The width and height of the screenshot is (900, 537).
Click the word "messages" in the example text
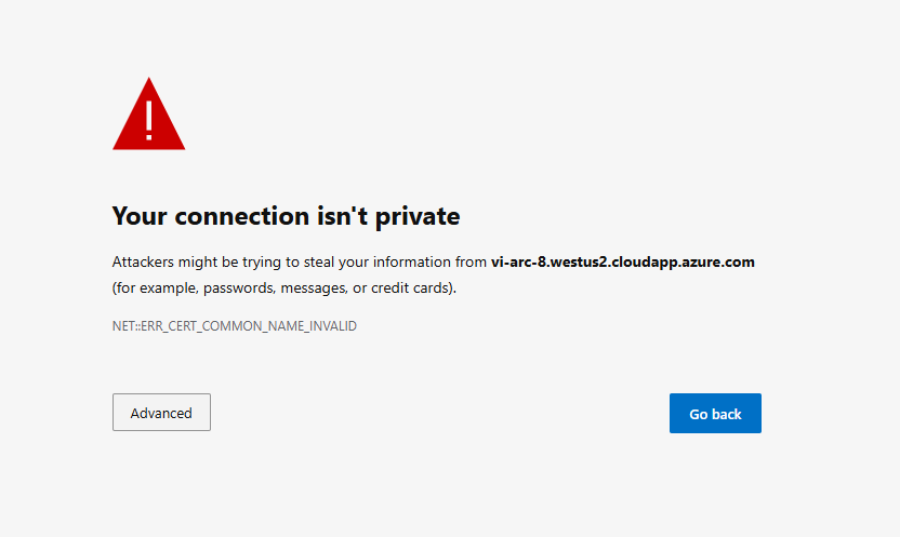314,288
